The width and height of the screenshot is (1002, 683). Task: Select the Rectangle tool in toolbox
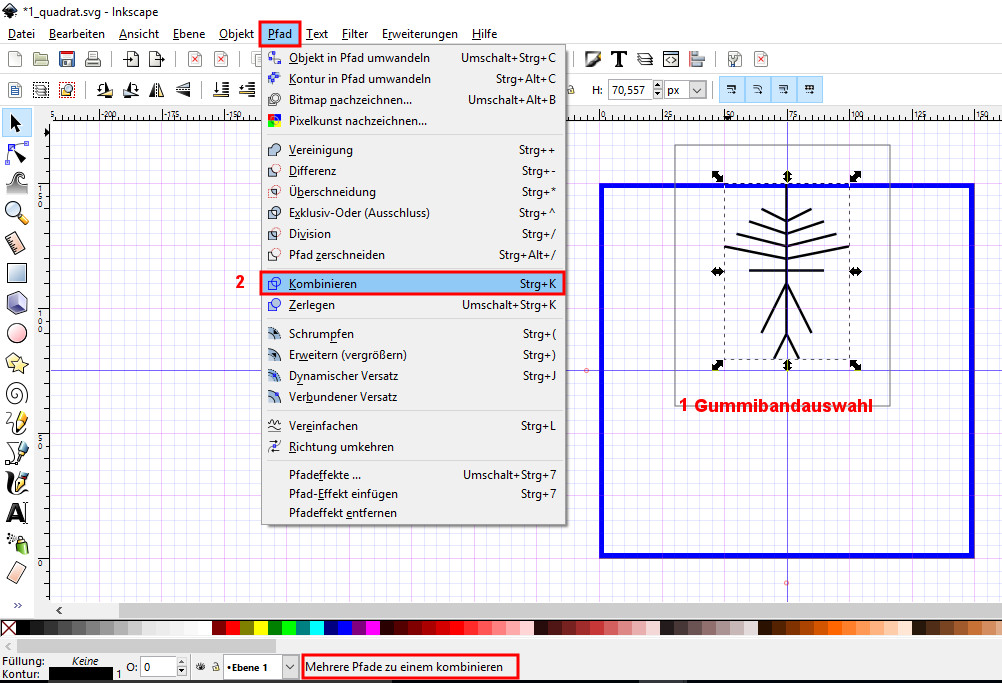(16, 272)
